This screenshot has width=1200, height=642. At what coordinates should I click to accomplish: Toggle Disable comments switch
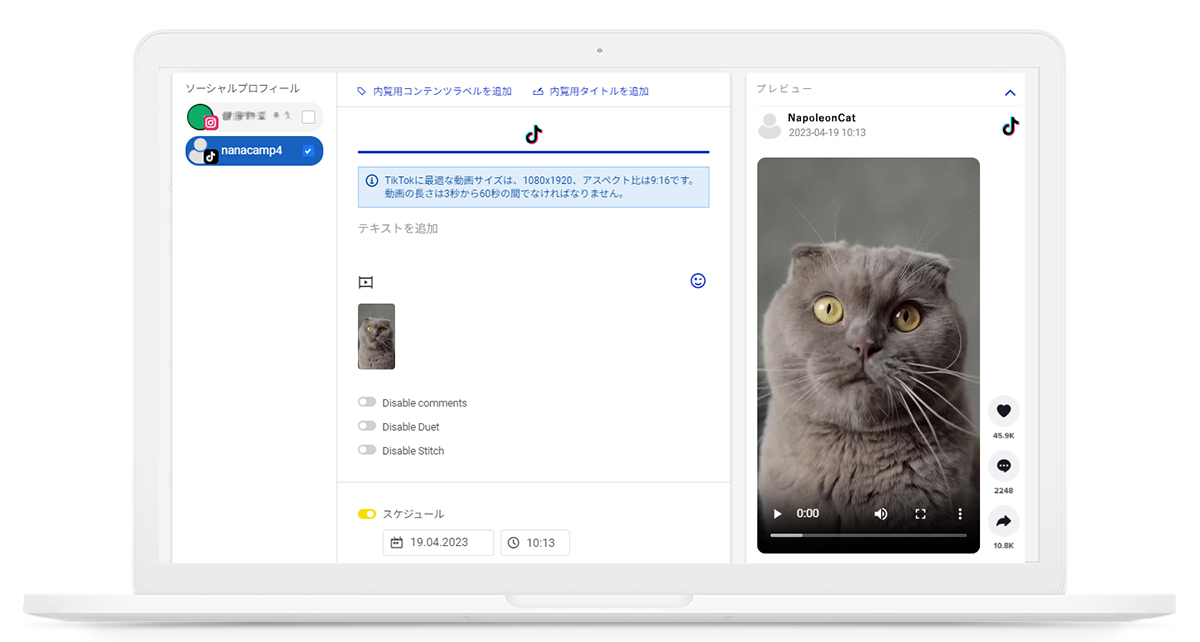(x=367, y=402)
